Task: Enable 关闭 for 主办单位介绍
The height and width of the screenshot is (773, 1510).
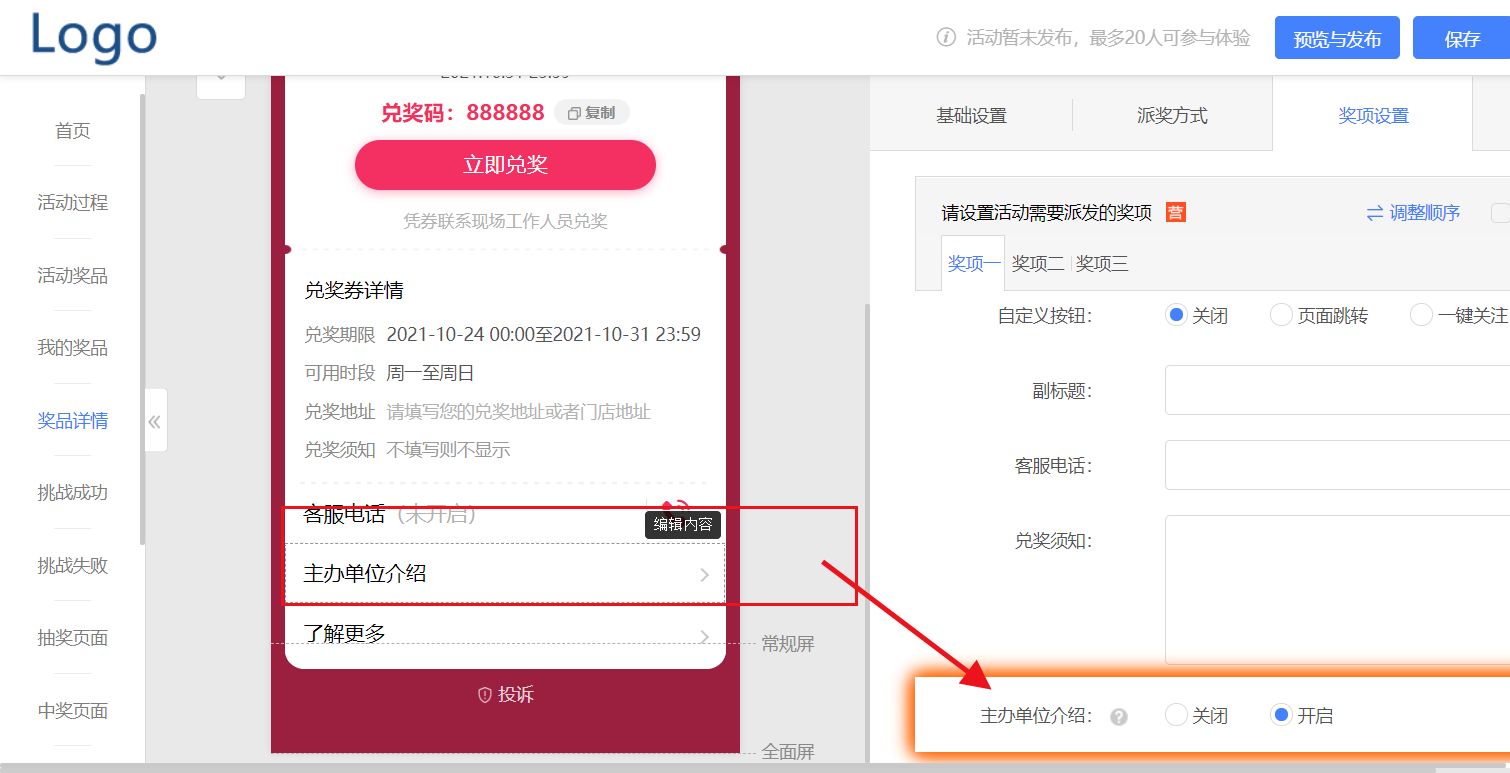Action: [1175, 715]
